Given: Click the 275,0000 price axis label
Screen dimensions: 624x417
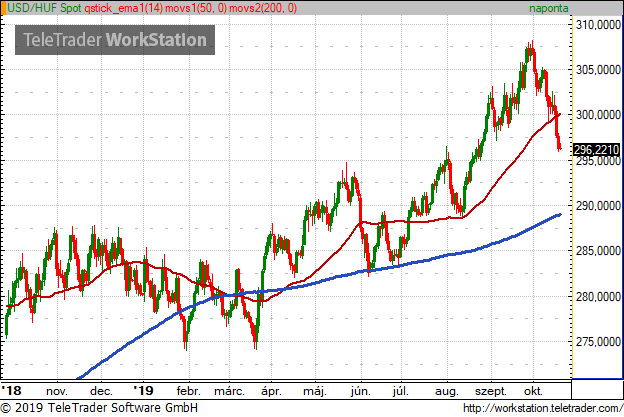Looking at the screenshot, I should click(598, 341).
